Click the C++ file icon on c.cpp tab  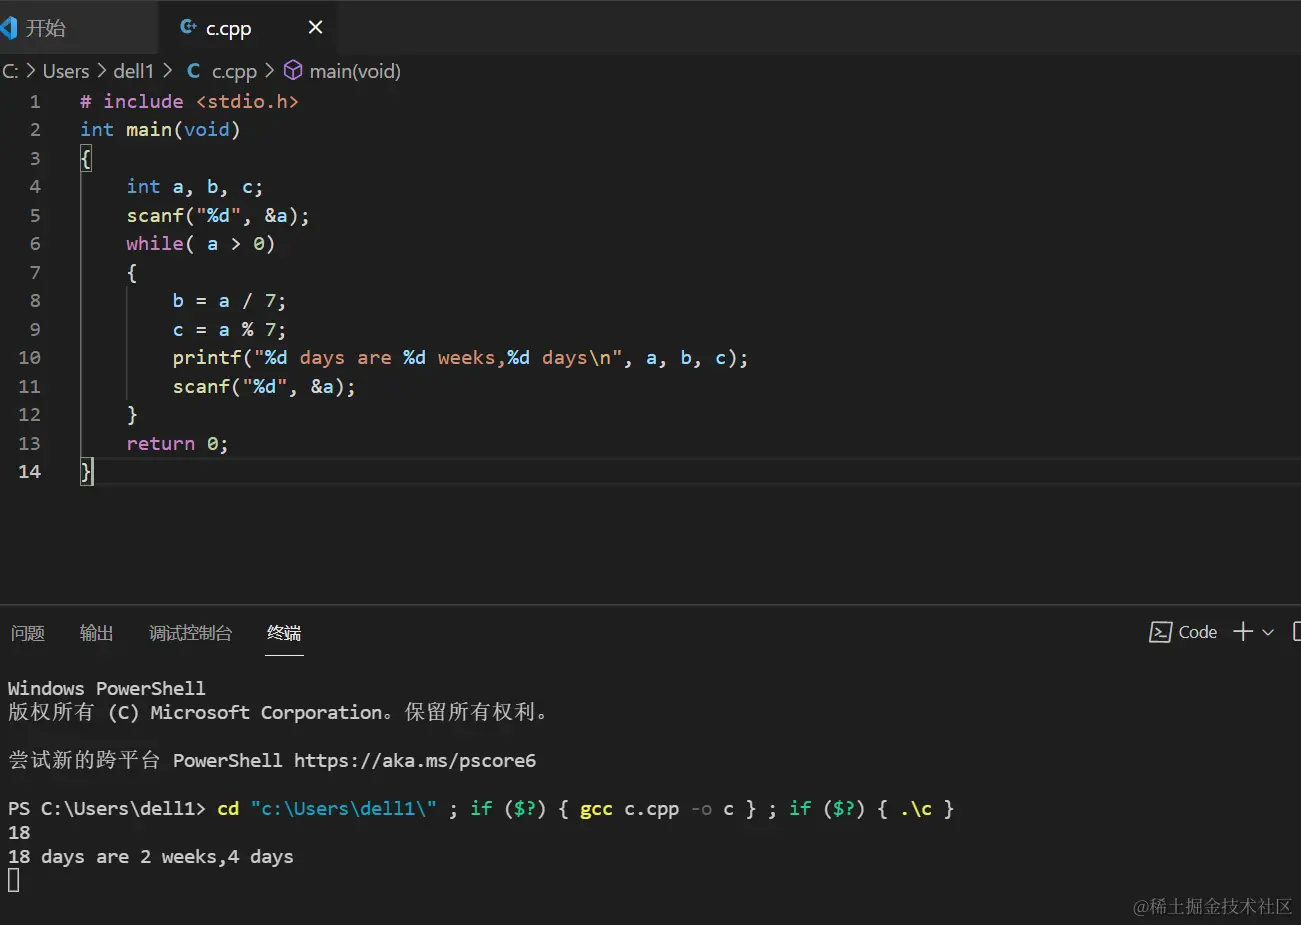point(188,27)
